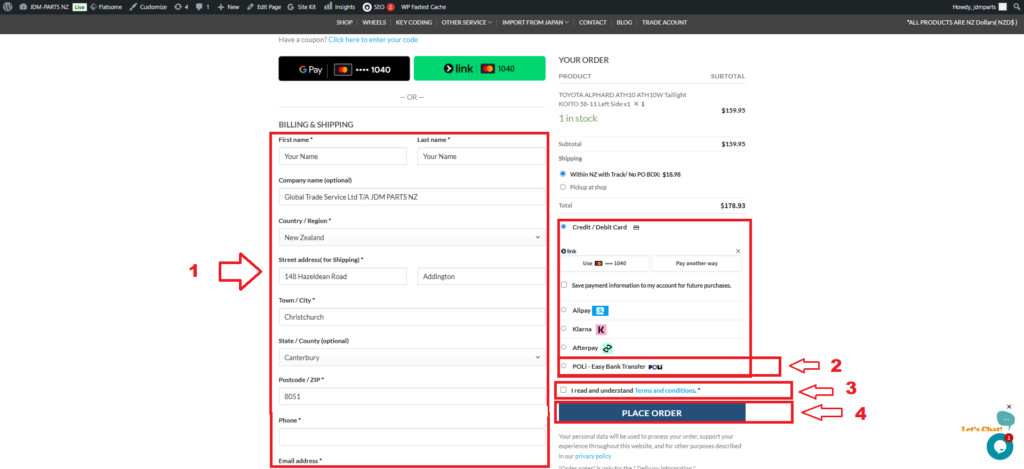View the 4 pending updates
Screen dimensions: 1024x469
click(181, 7)
